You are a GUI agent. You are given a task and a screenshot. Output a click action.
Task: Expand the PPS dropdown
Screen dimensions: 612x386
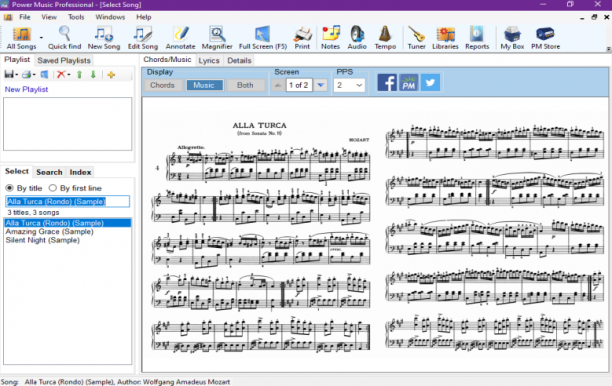click(x=359, y=85)
